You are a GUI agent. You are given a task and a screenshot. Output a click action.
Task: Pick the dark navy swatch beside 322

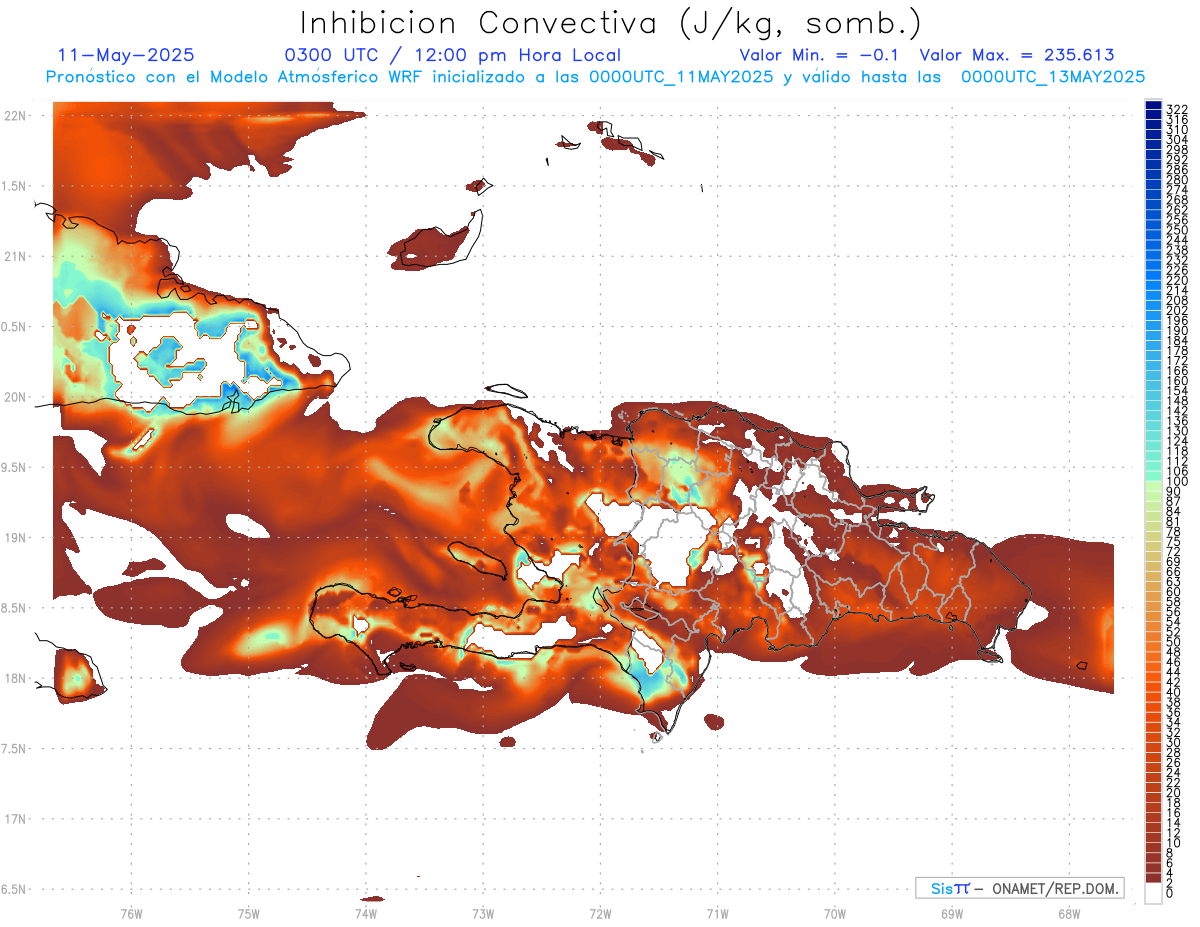coord(1154,105)
